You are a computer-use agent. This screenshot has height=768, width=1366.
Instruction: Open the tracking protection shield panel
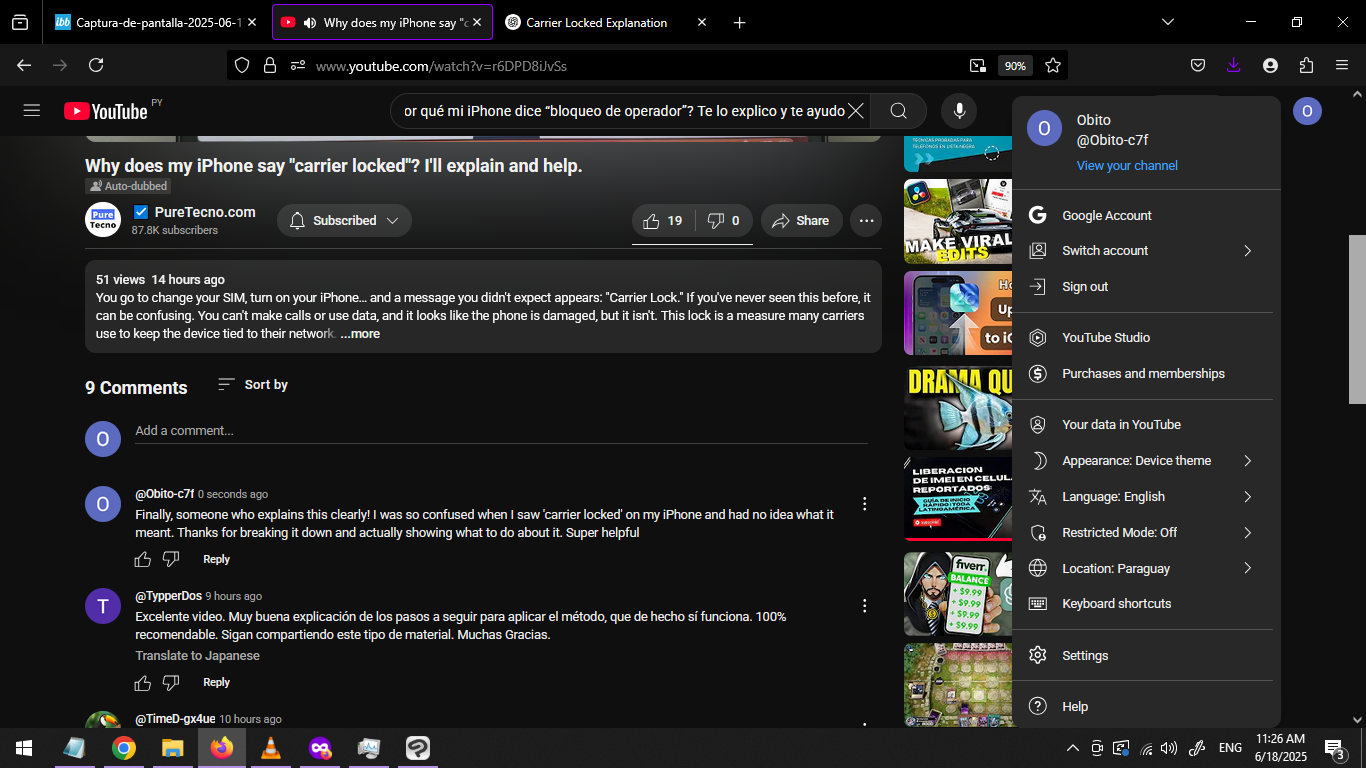click(241, 66)
